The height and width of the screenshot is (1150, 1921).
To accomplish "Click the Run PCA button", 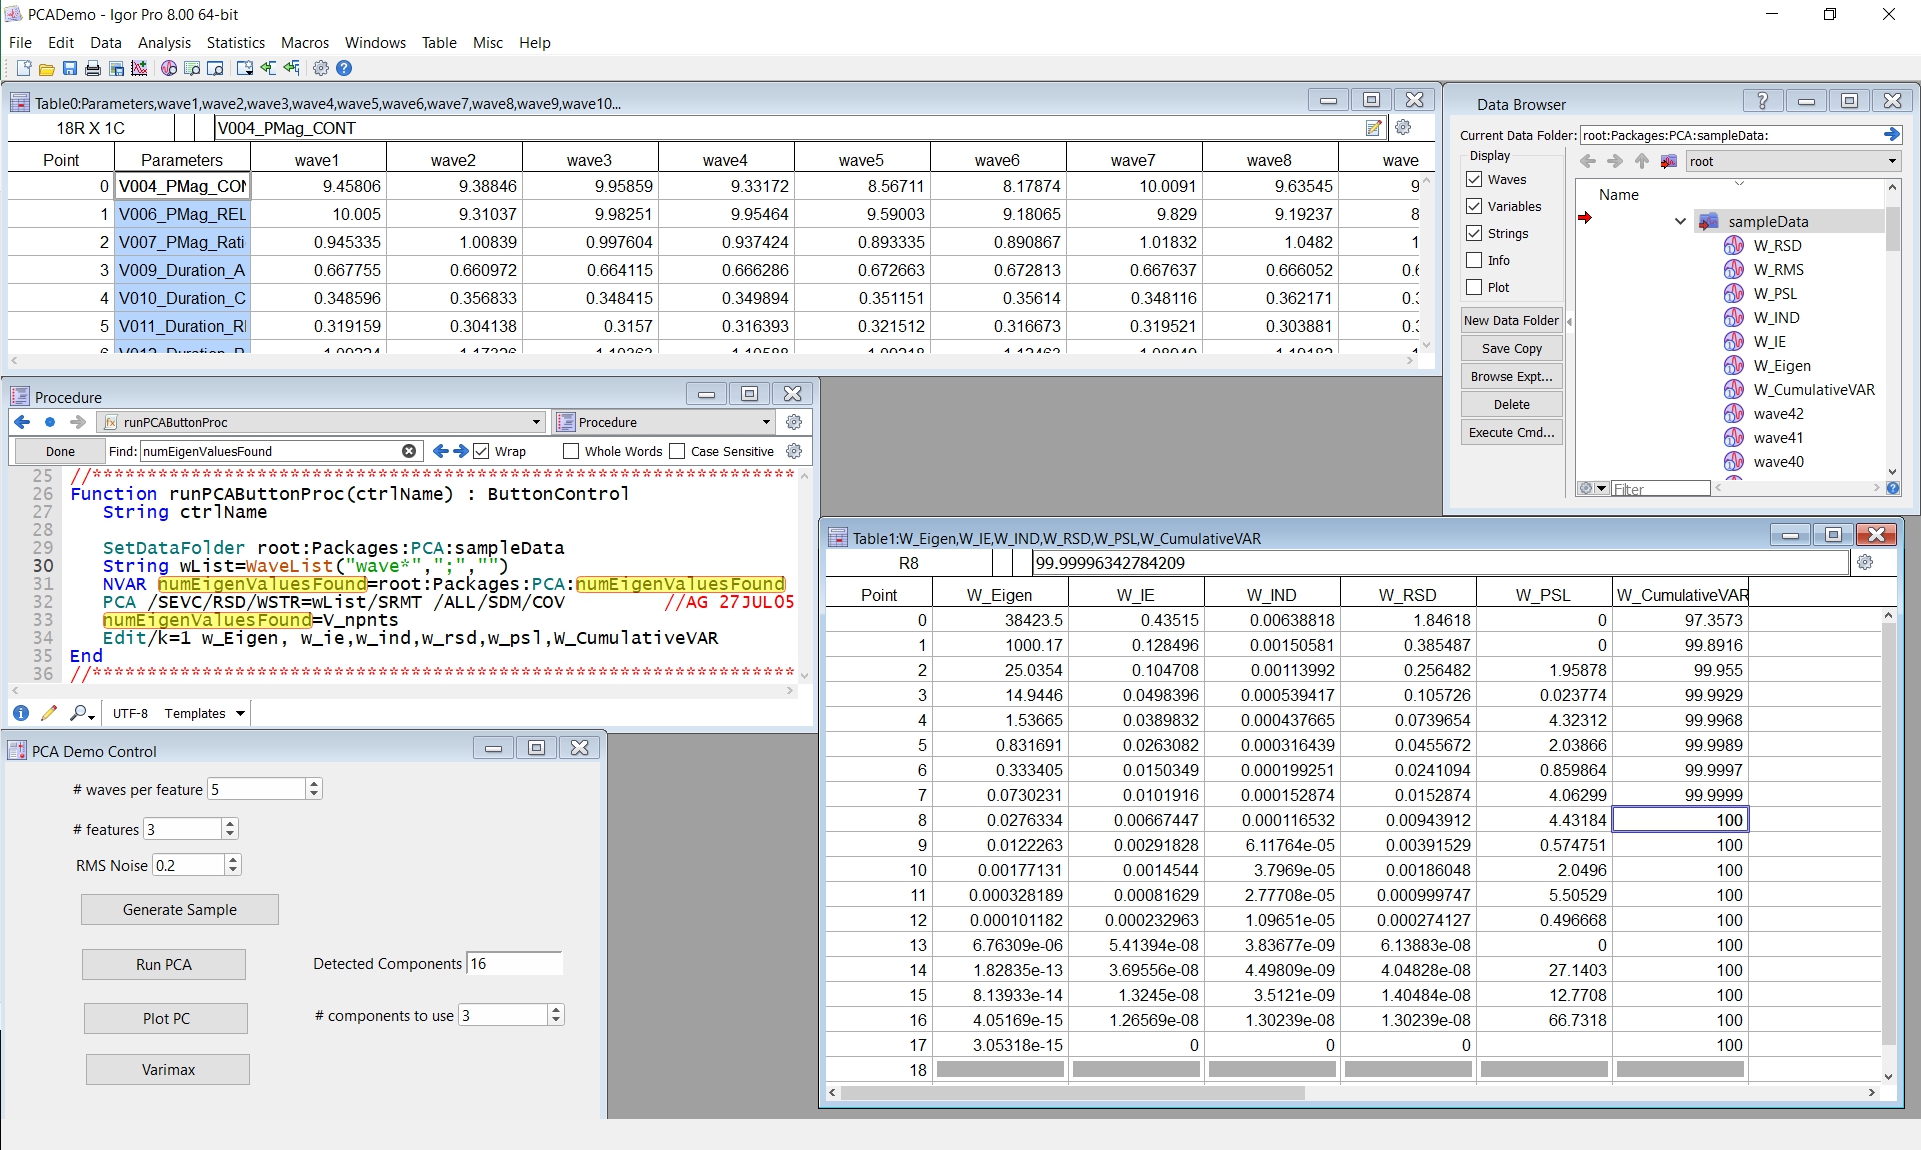I will [163, 964].
